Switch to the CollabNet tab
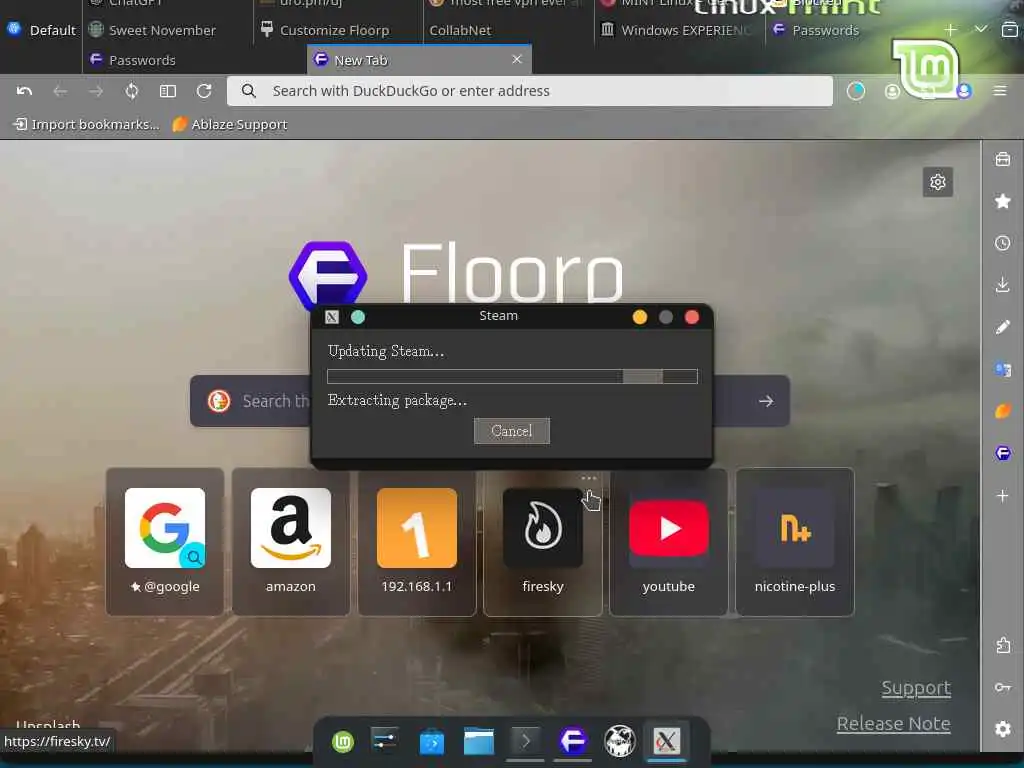The height and width of the screenshot is (768, 1024). (460, 30)
